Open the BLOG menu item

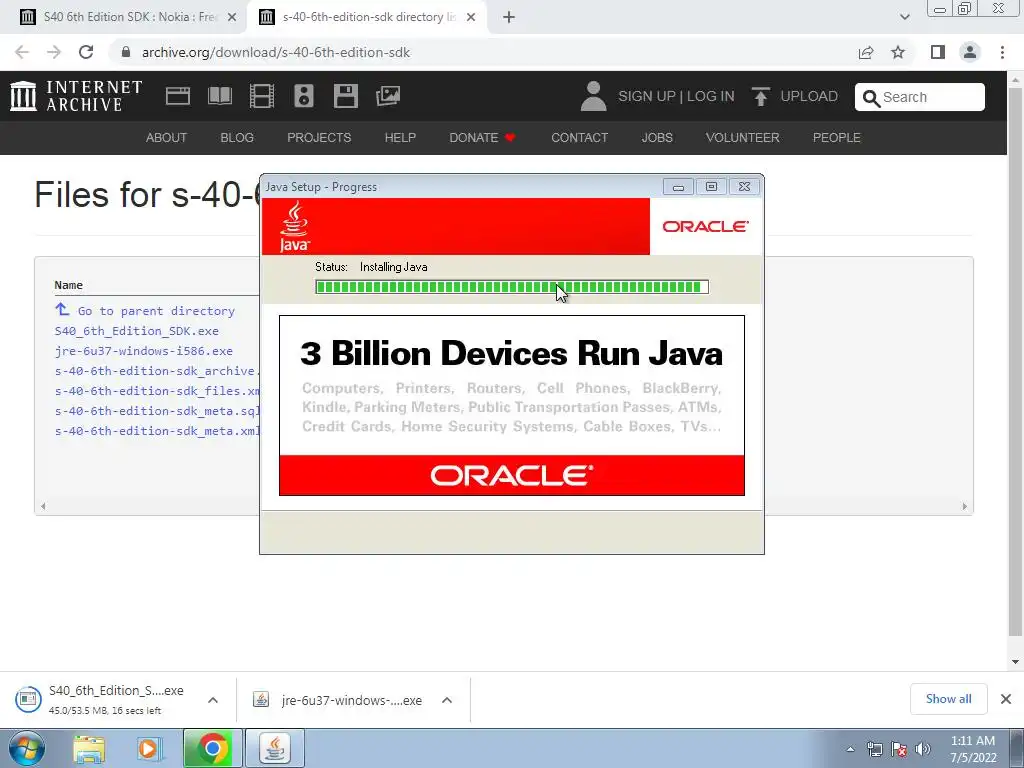[237, 138]
